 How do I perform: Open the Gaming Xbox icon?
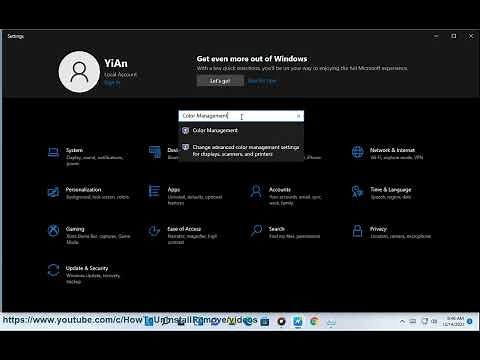[x=54, y=231]
